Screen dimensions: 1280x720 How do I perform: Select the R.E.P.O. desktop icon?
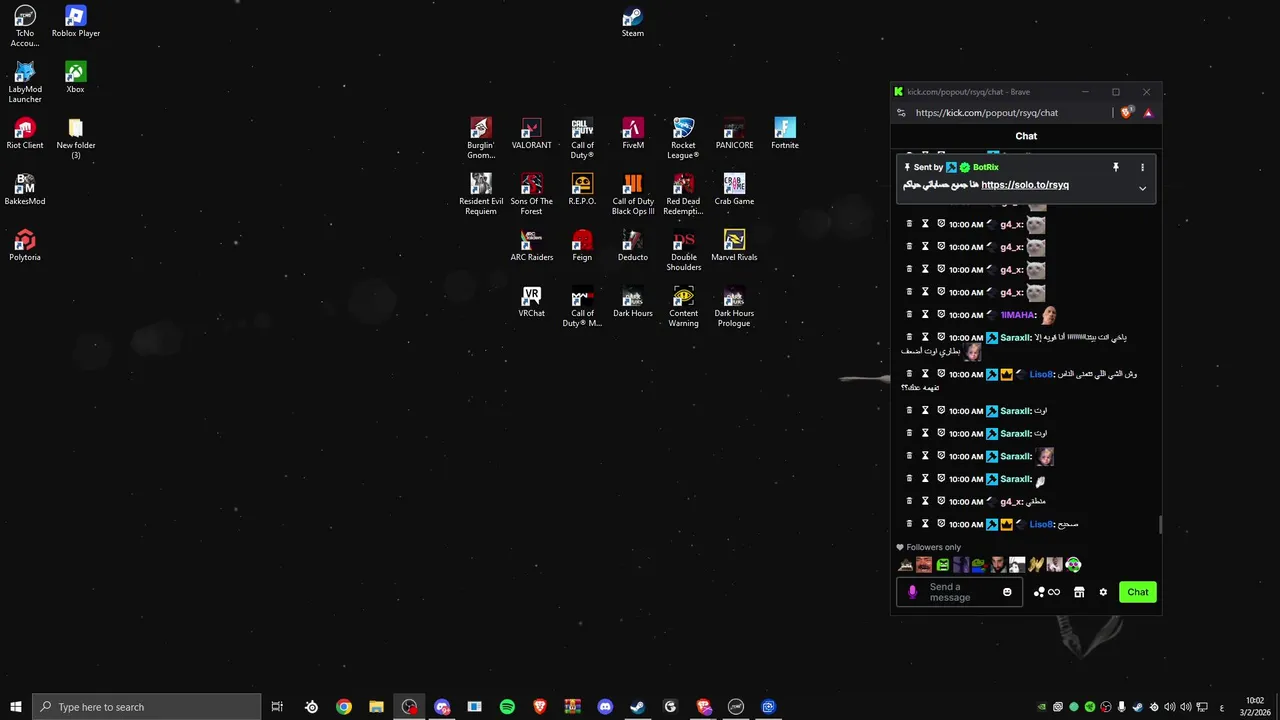coord(582,190)
